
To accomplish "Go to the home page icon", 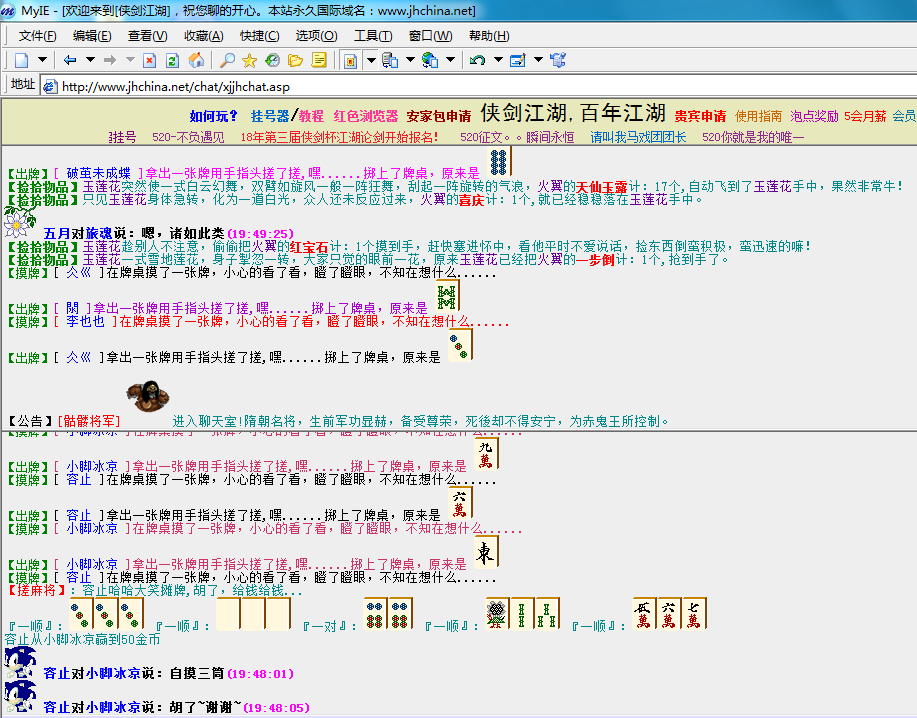I will pyautogui.click(x=196, y=60).
